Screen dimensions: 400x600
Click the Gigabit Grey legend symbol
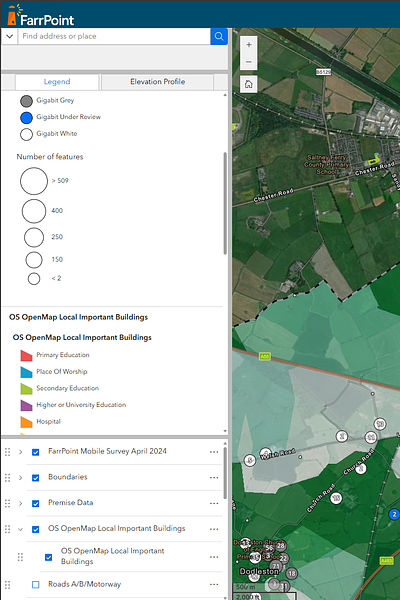click(26, 101)
